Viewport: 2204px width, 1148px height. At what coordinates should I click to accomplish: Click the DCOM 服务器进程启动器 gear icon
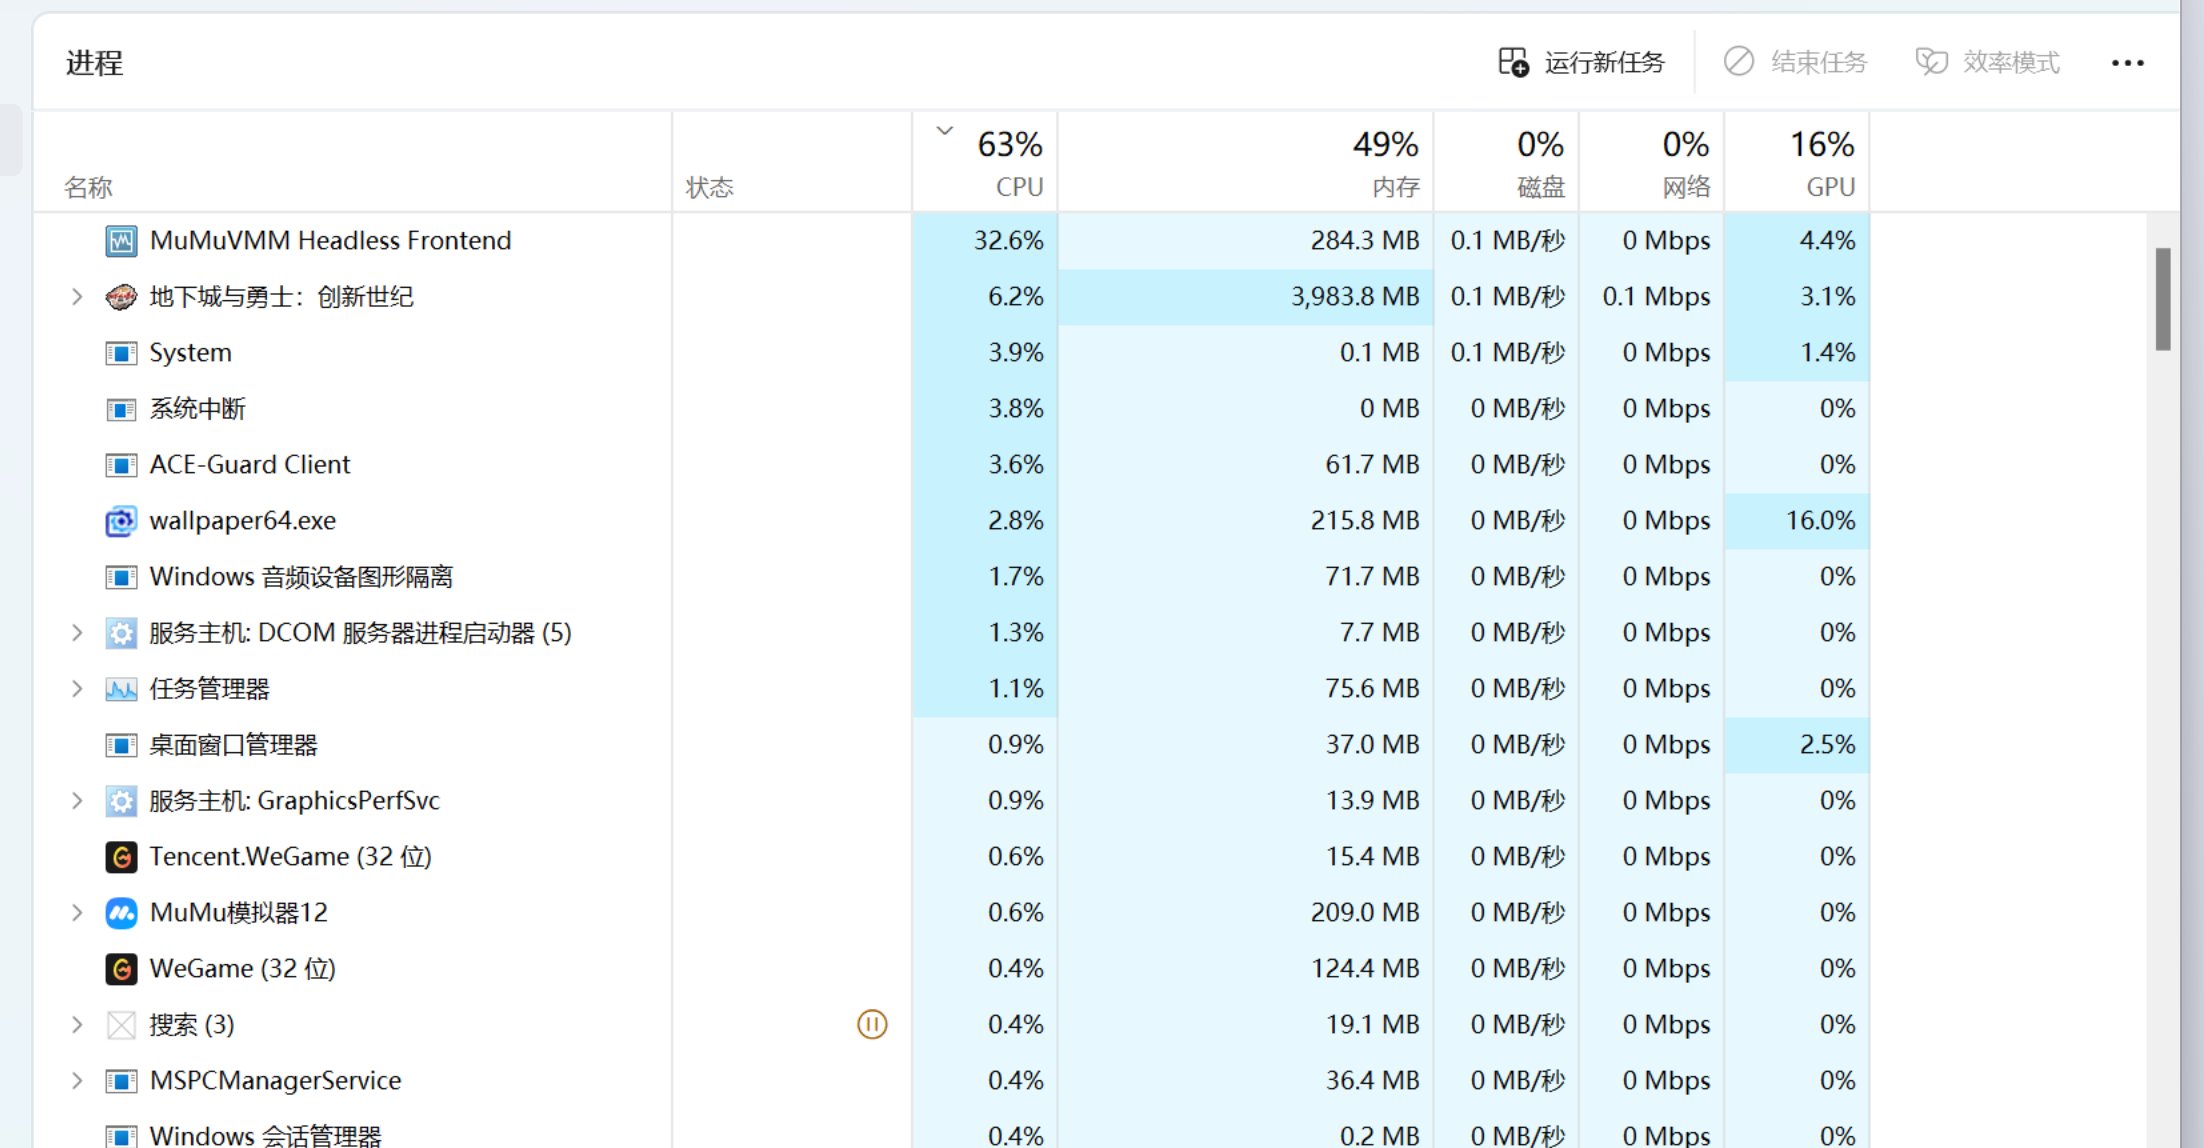tap(121, 633)
